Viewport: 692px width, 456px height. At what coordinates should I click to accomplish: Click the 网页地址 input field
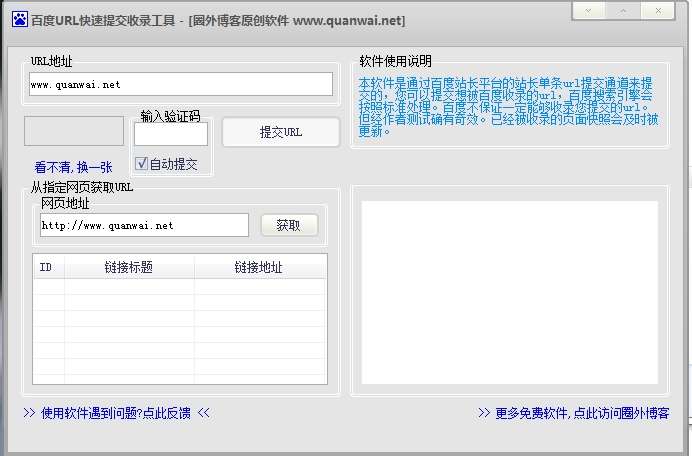pyautogui.click(x=144, y=225)
